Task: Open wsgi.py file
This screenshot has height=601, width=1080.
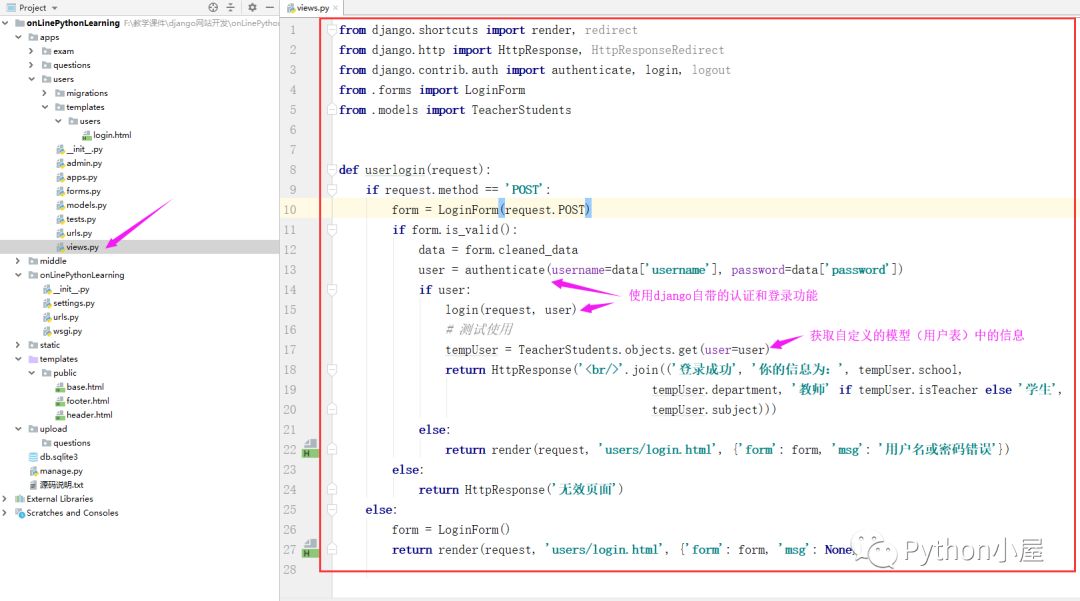Action: coord(68,331)
